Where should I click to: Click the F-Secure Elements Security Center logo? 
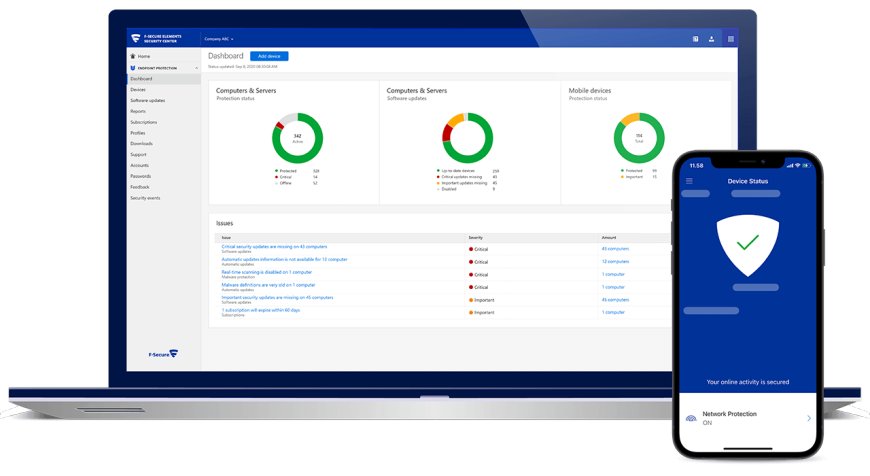[156, 38]
